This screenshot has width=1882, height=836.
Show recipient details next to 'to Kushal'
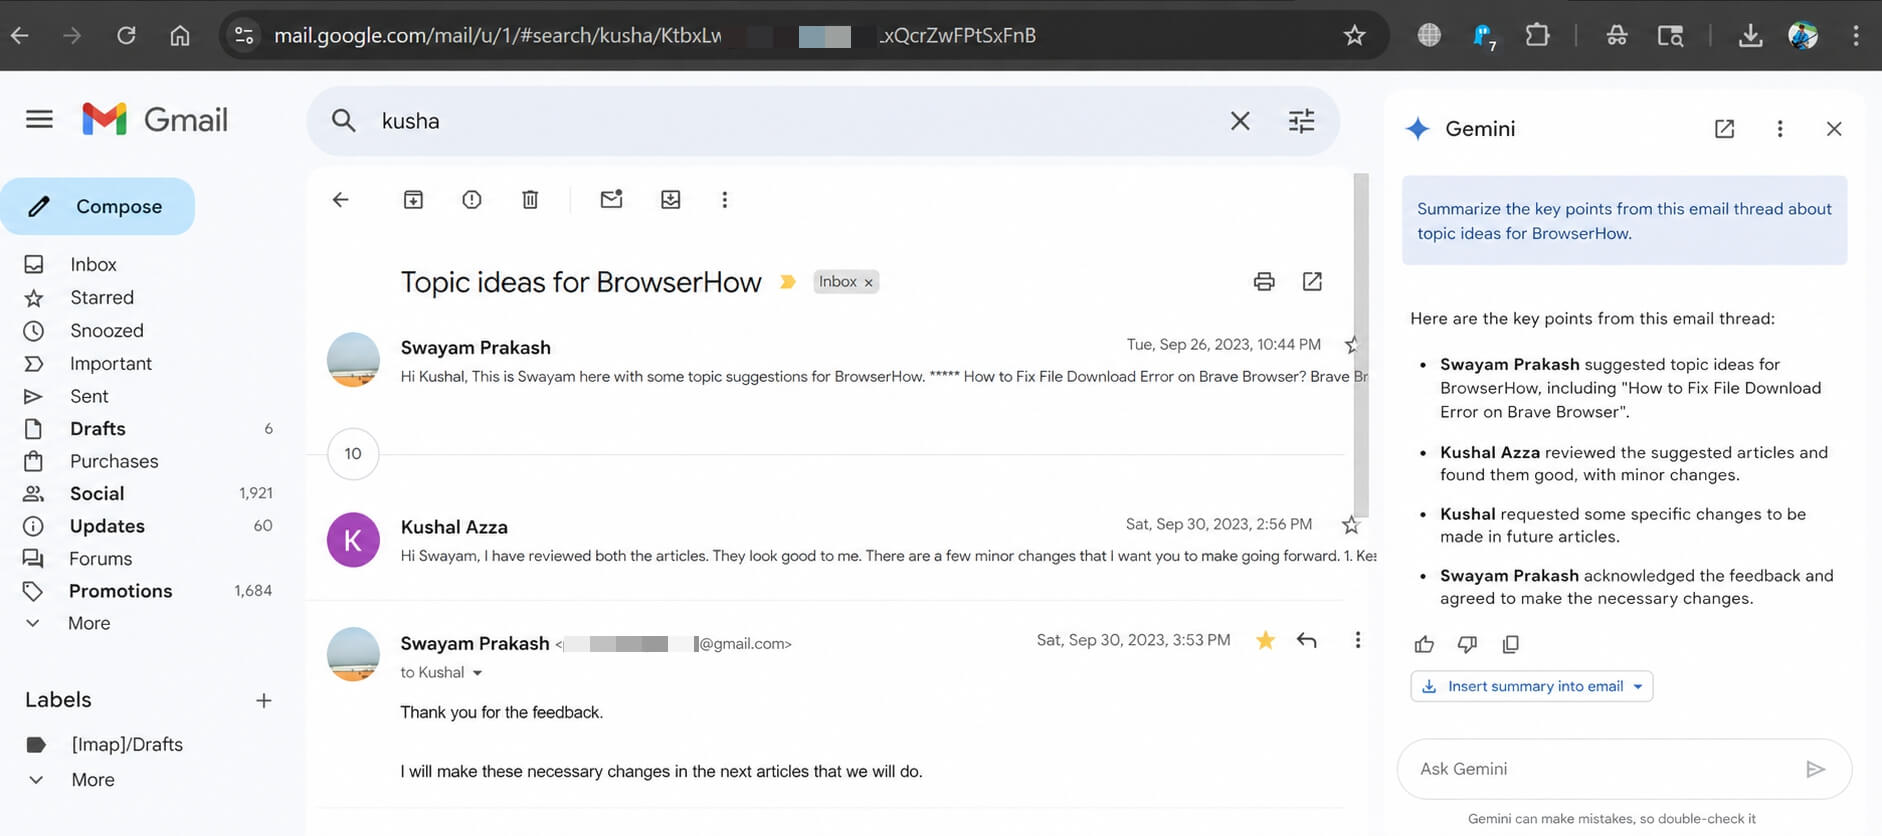[x=477, y=673]
